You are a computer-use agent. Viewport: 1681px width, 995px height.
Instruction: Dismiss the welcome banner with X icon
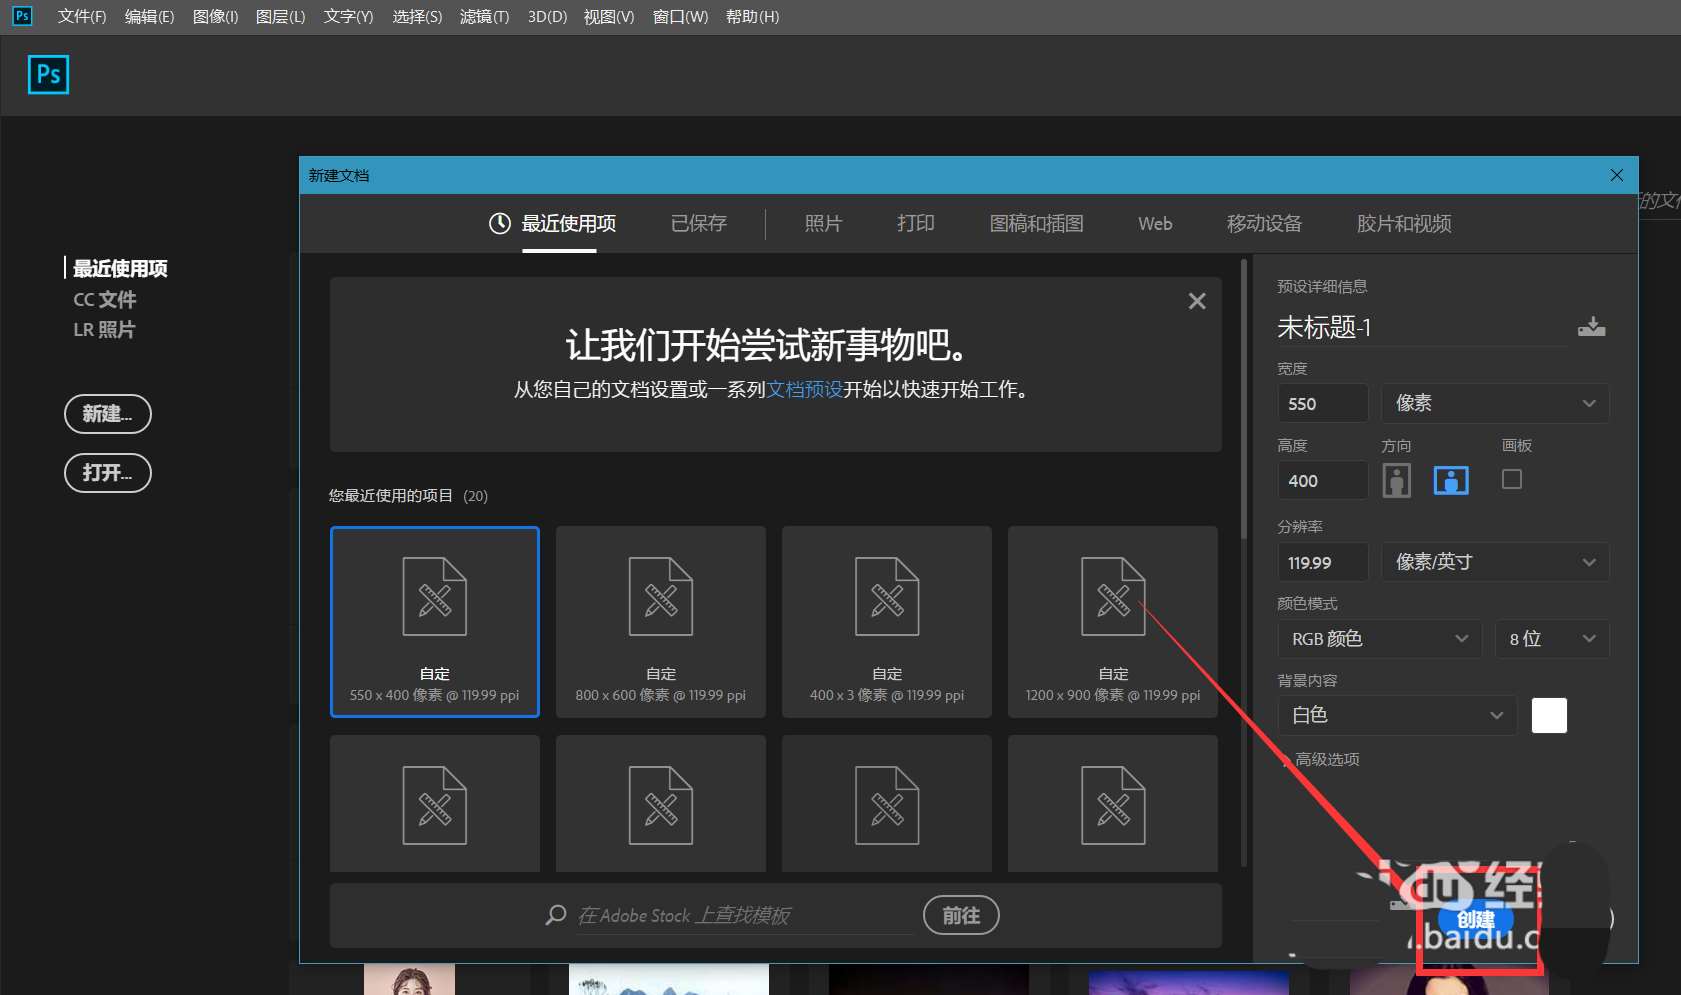pos(1196,301)
